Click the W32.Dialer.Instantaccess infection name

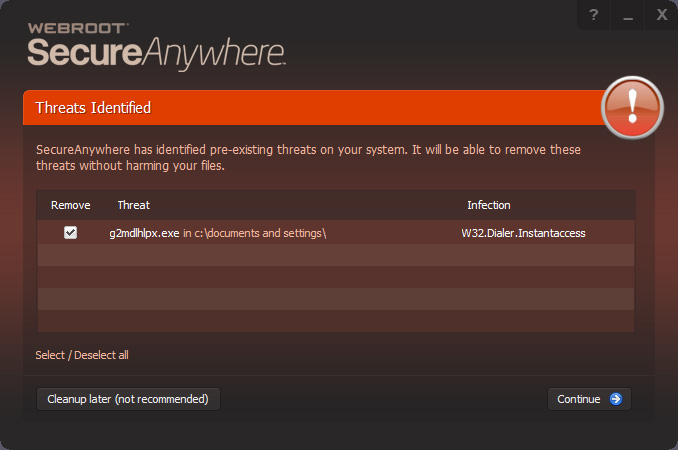click(523, 233)
